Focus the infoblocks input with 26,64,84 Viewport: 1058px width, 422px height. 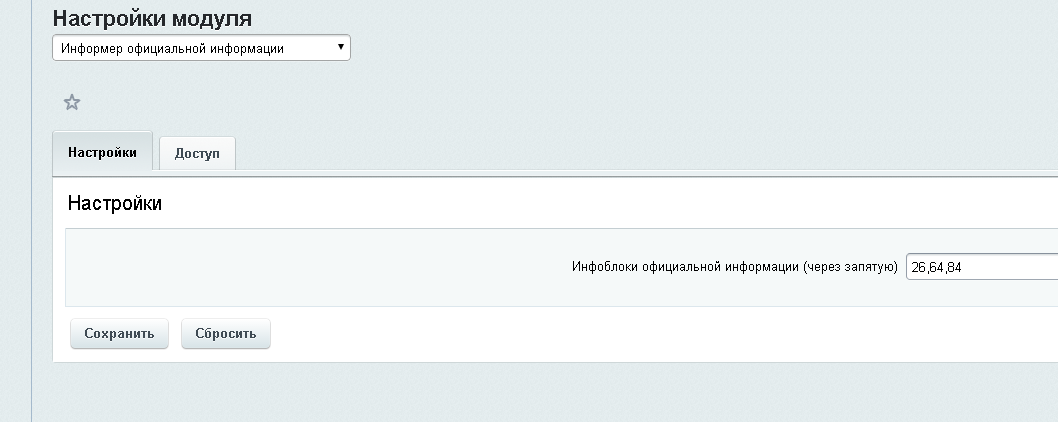(x=982, y=267)
